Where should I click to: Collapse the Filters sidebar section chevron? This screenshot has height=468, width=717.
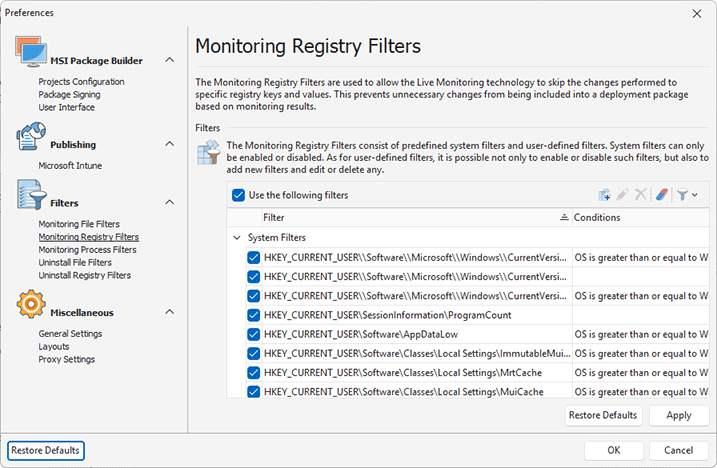coord(168,203)
